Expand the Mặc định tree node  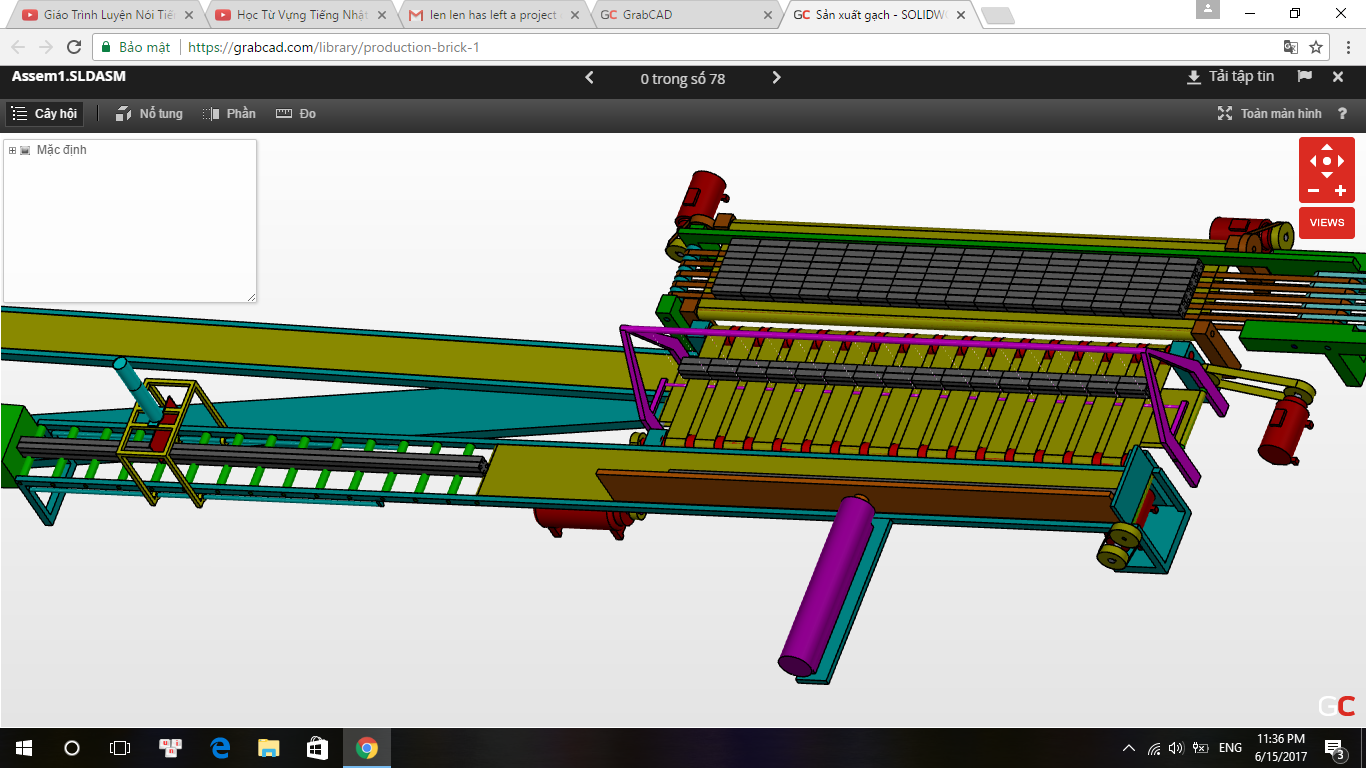12,151
